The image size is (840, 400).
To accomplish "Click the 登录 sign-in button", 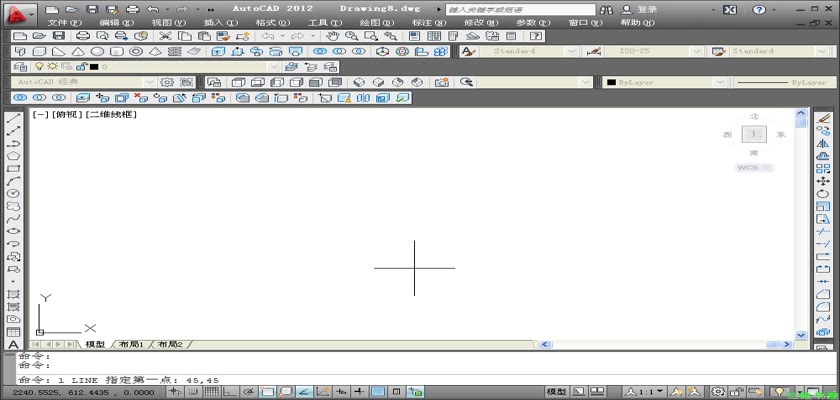I will coord(639,10).
